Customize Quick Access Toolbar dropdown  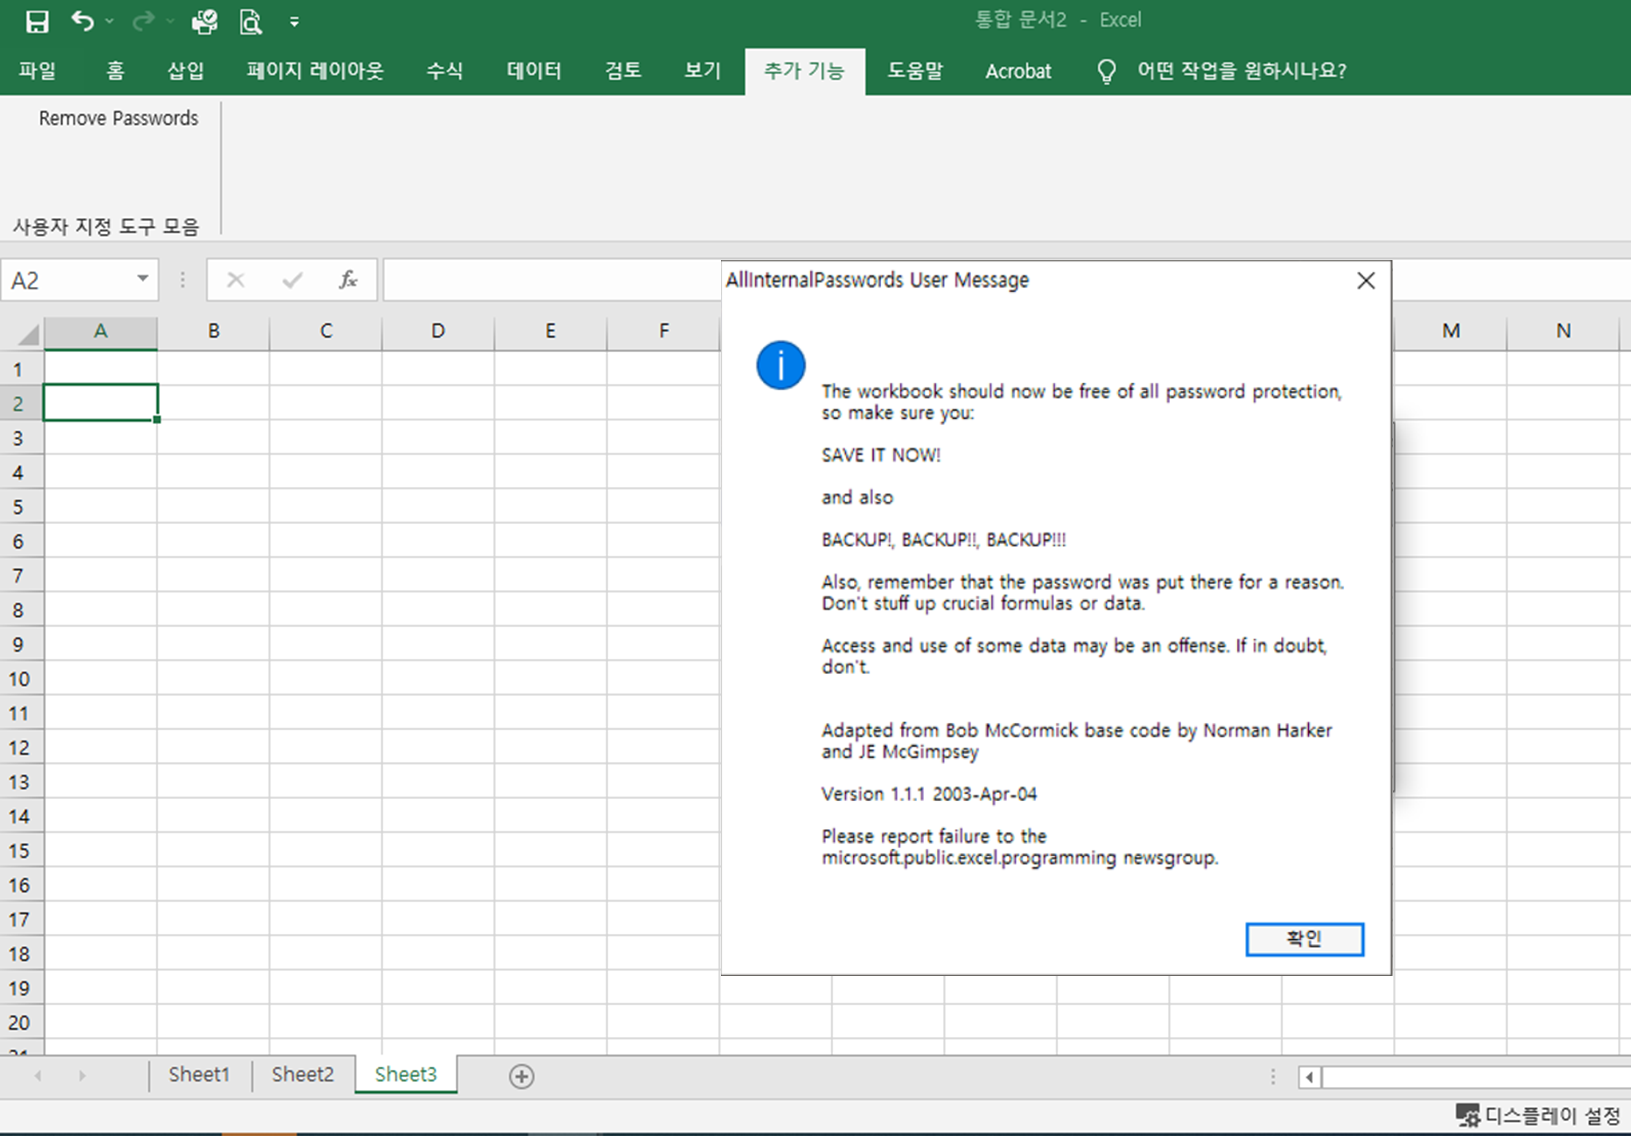294,21
